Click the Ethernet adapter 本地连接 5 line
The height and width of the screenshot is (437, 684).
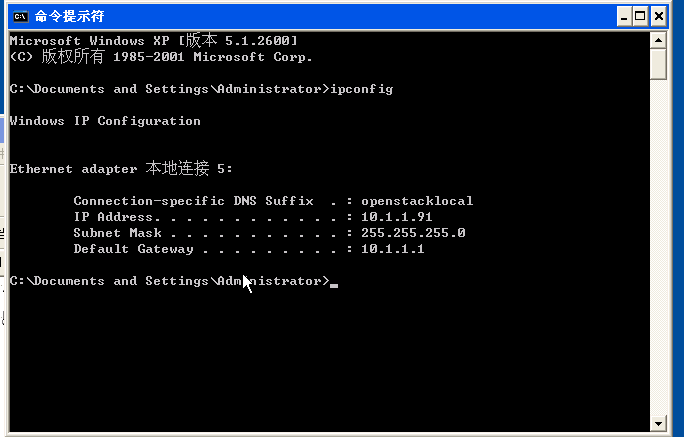121,168
